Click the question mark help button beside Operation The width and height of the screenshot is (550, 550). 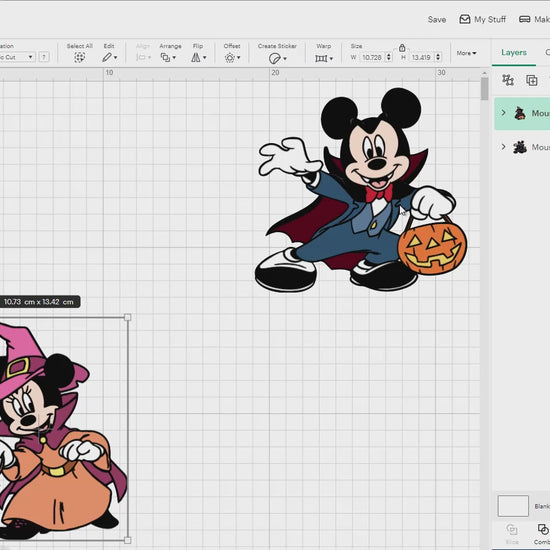click(x=44, y=57)
